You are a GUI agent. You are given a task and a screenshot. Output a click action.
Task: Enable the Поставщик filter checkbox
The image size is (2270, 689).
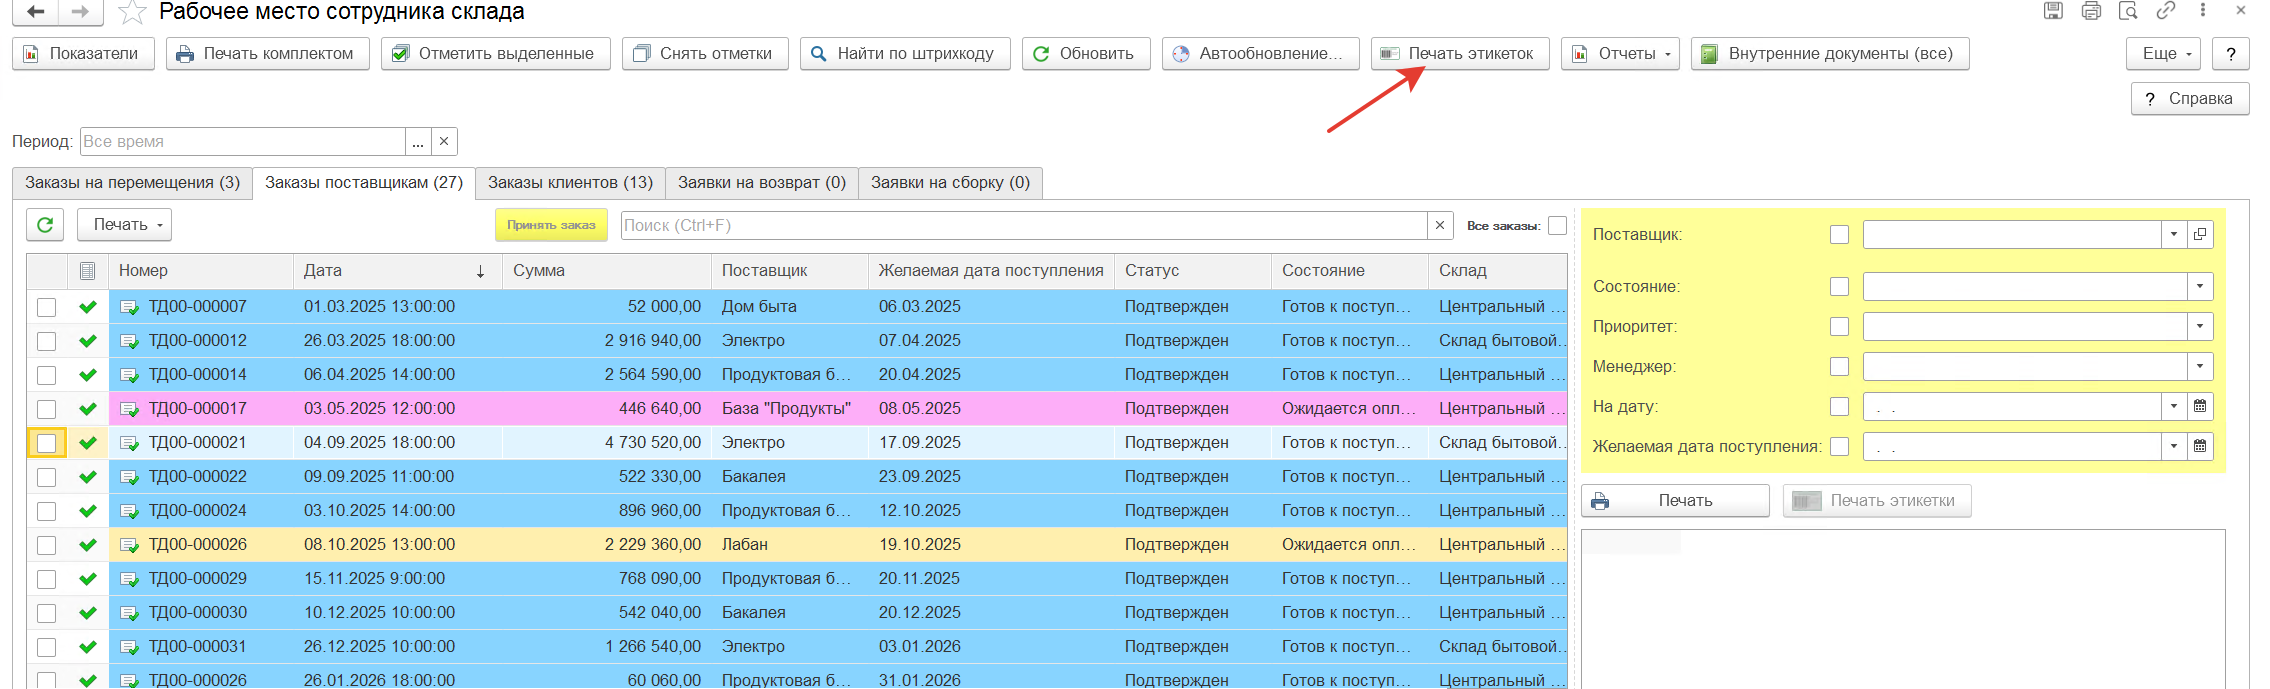(1839, 234)
